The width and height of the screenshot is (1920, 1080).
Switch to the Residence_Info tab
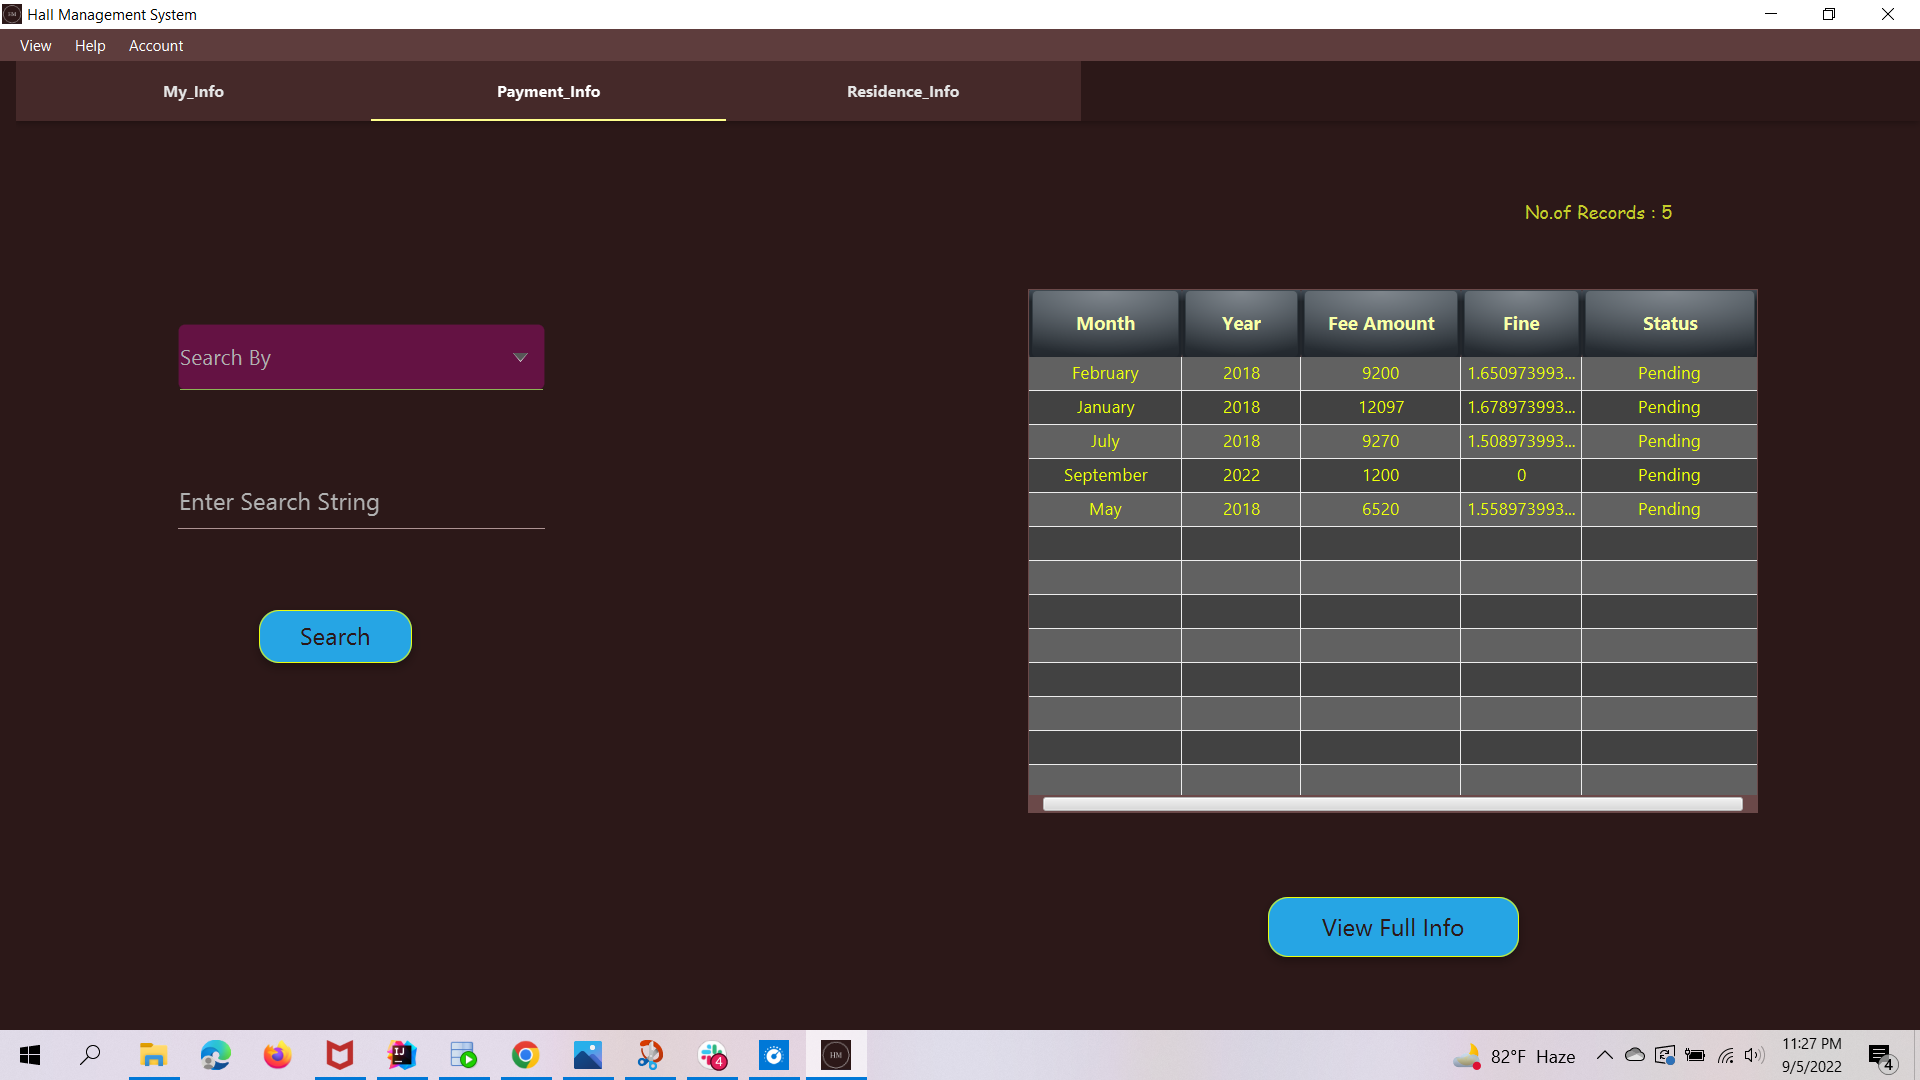pyautogui.click(x=902, y=91)
